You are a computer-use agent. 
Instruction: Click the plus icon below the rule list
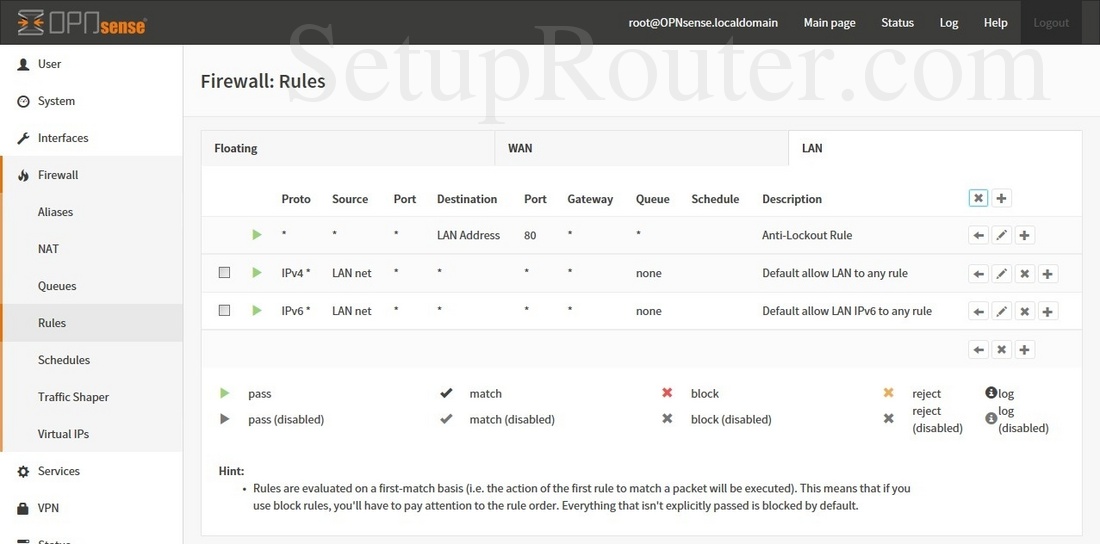tap(1025, 349)
